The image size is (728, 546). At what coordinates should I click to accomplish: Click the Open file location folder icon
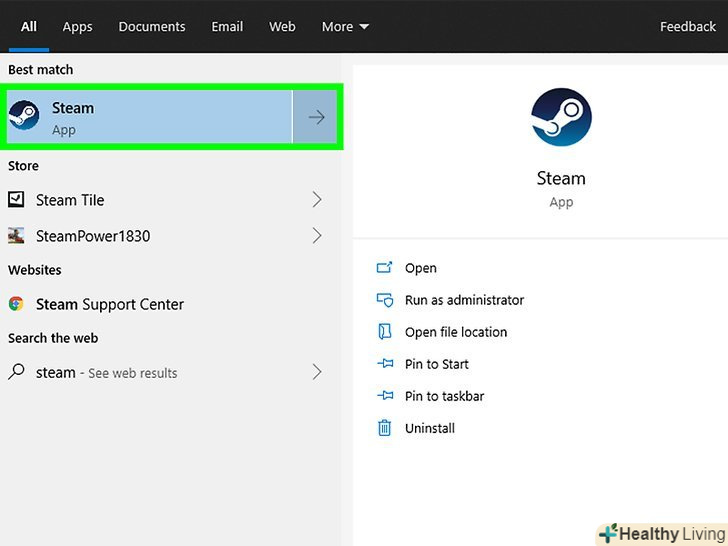point(384,332)
